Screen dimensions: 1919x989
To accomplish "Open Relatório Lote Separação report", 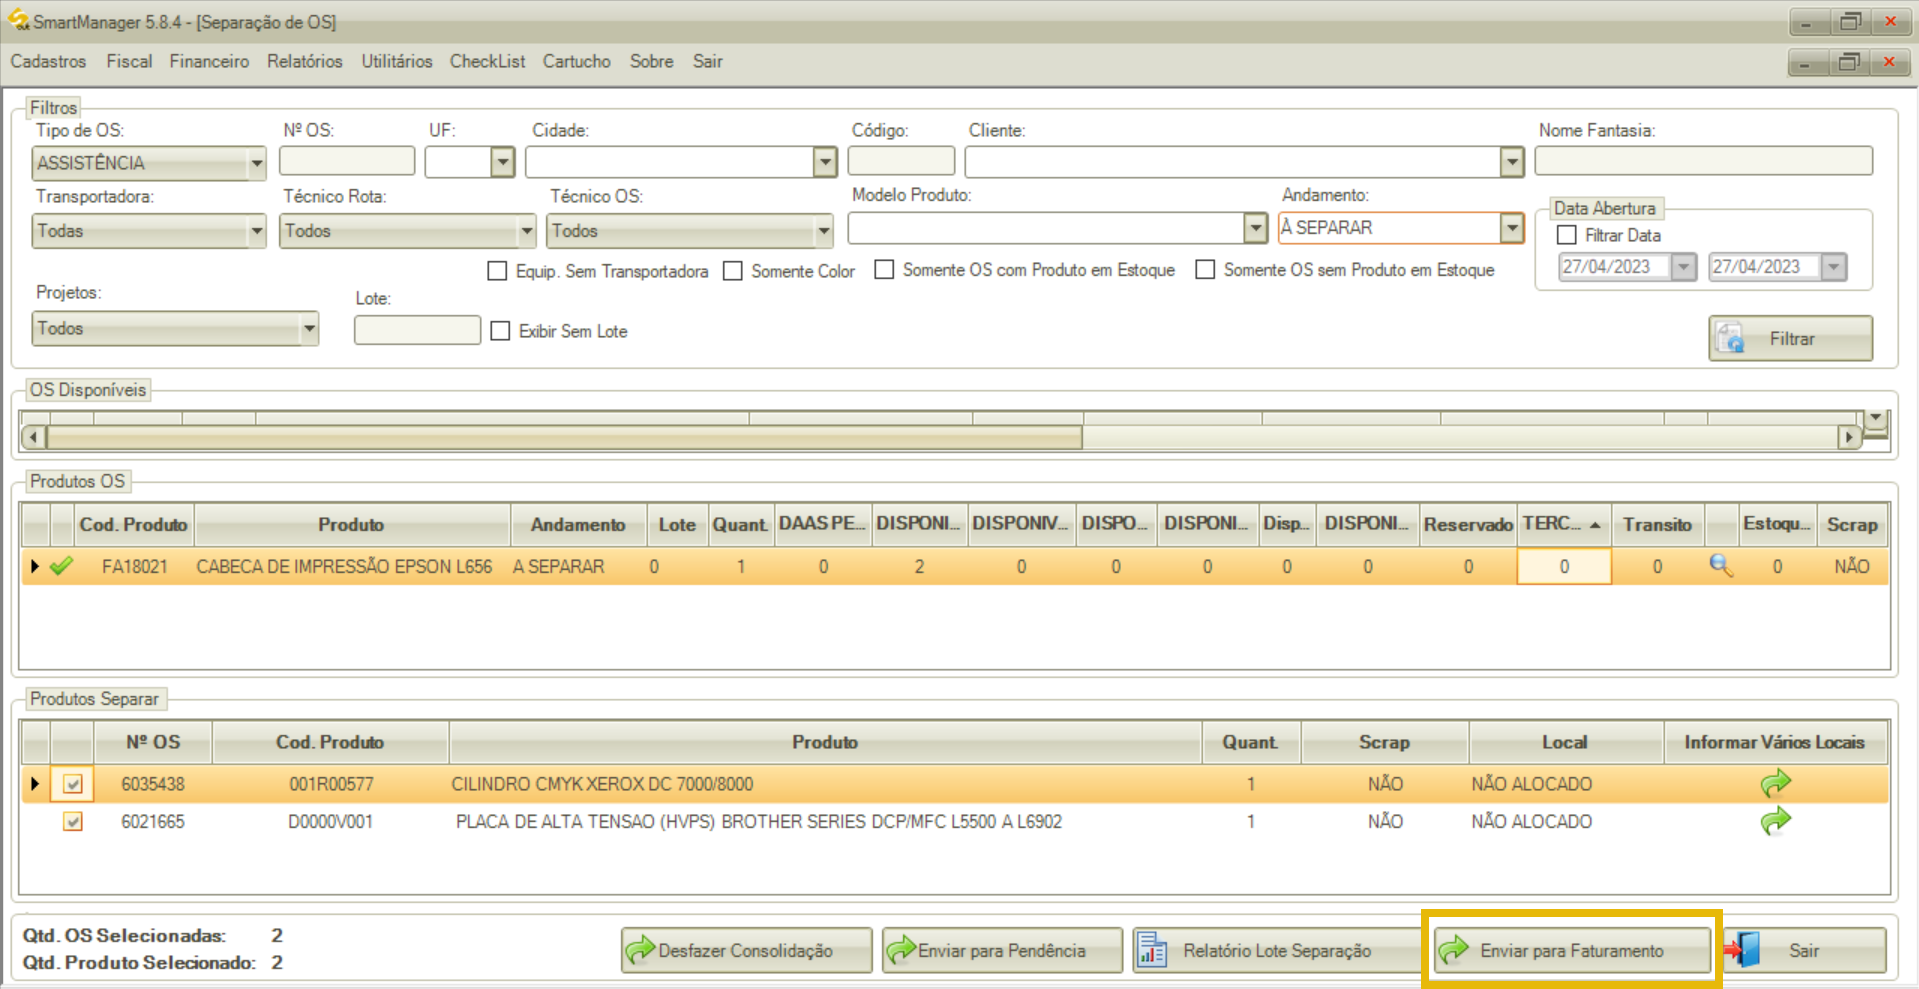I will tap(1276, 950).
